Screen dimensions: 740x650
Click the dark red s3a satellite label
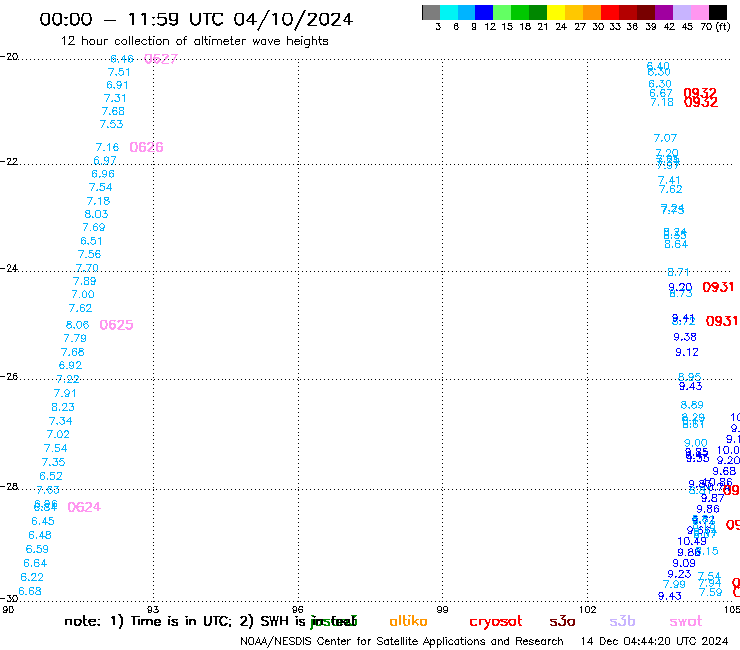coord(562,622)
